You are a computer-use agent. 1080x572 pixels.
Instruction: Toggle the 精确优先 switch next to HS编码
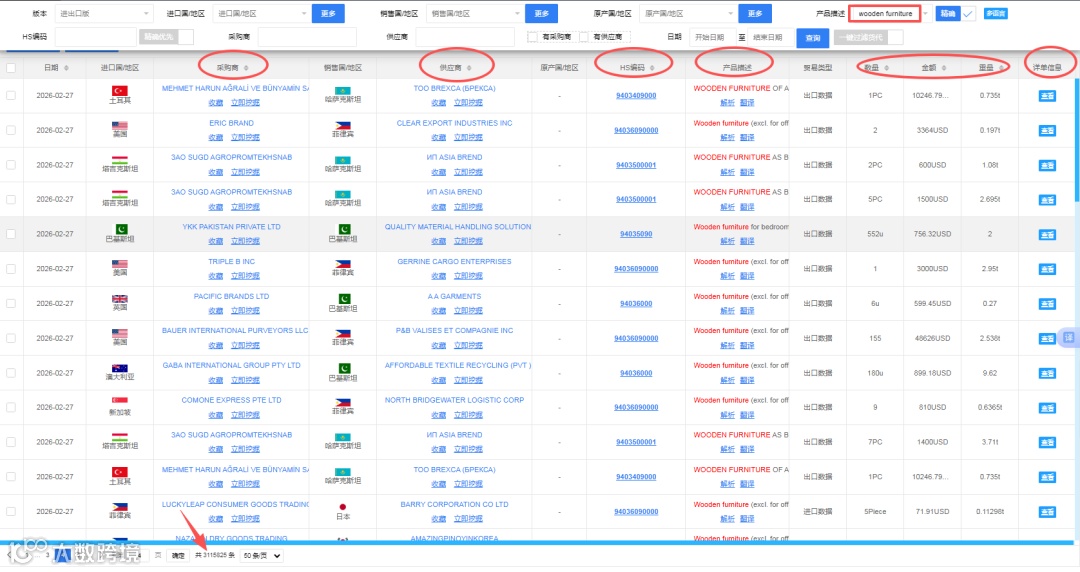(x=167, y=37)
